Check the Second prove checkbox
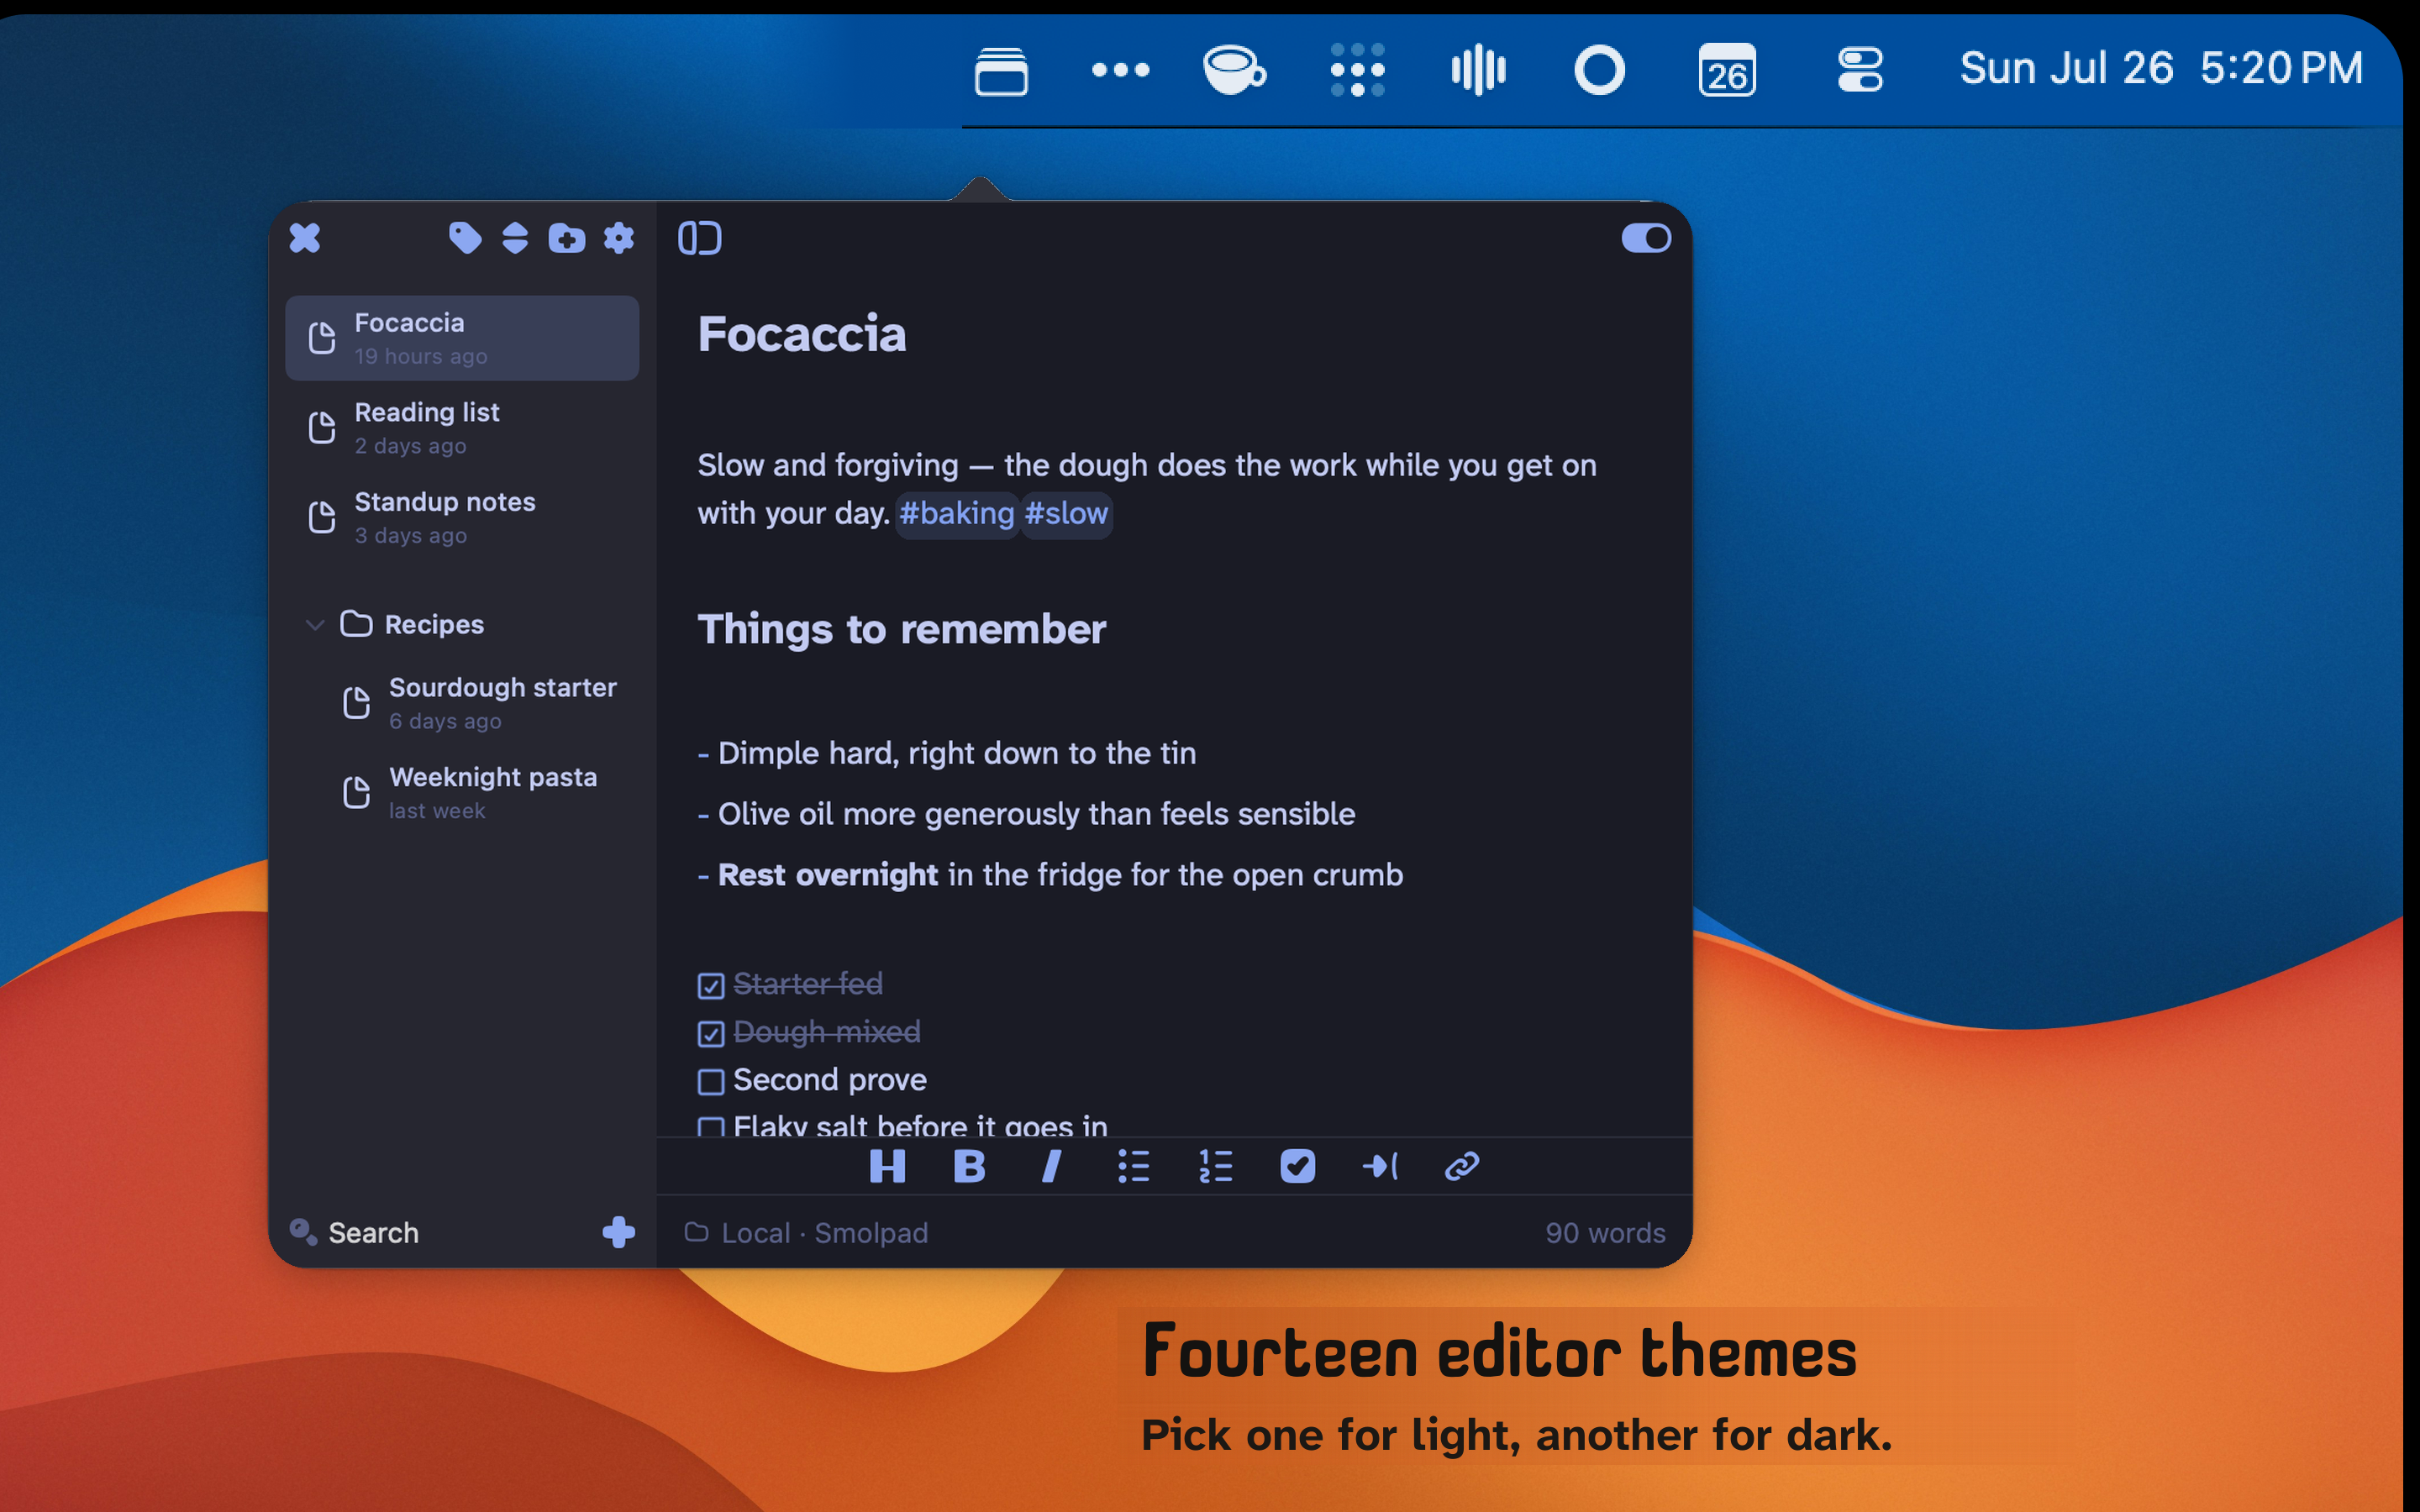The height and width of the screenshot is (1512, 2420). [x=711, y=1082]
